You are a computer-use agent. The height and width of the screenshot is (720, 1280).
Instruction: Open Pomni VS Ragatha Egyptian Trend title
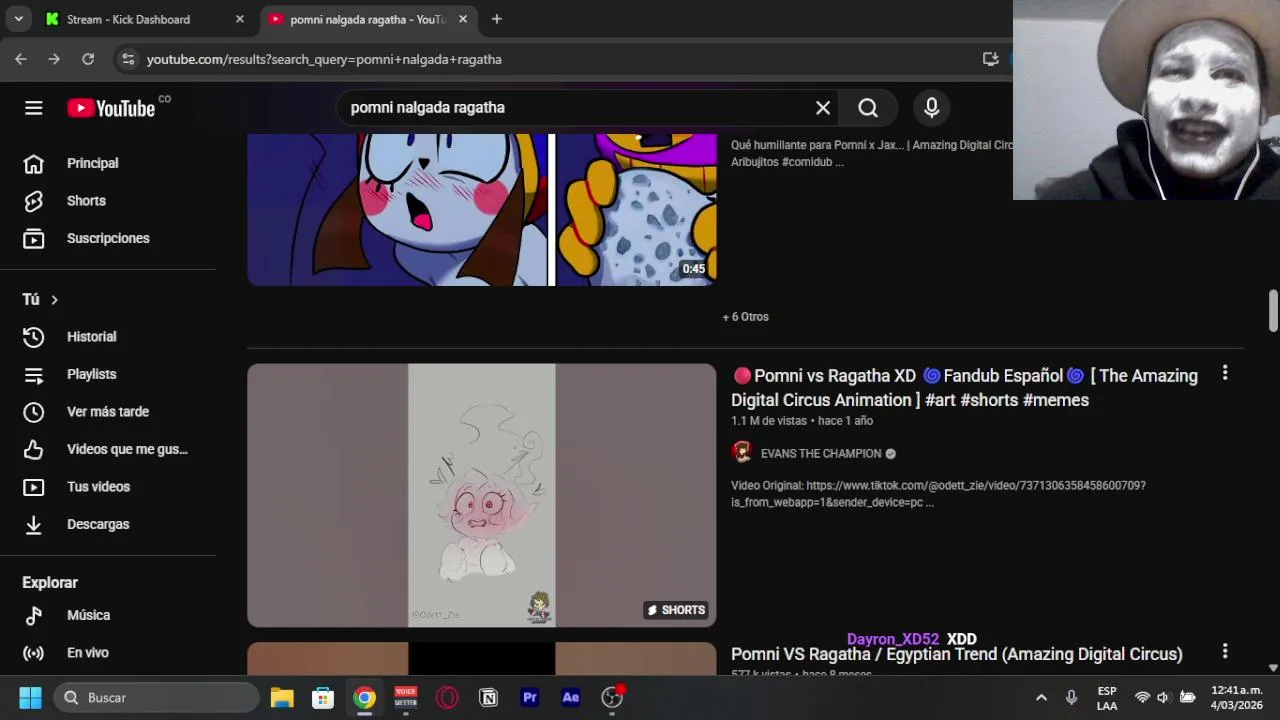[x=956, y=654]
